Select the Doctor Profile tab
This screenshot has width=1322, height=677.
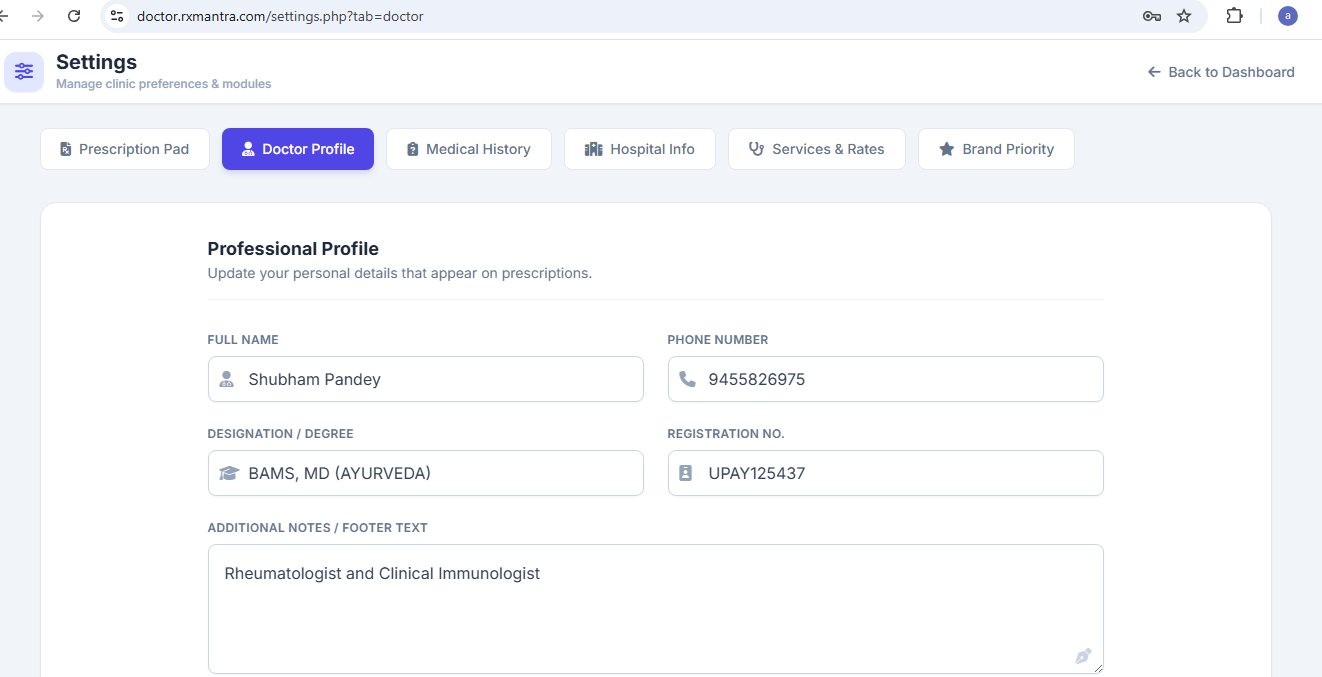[298, 149]
